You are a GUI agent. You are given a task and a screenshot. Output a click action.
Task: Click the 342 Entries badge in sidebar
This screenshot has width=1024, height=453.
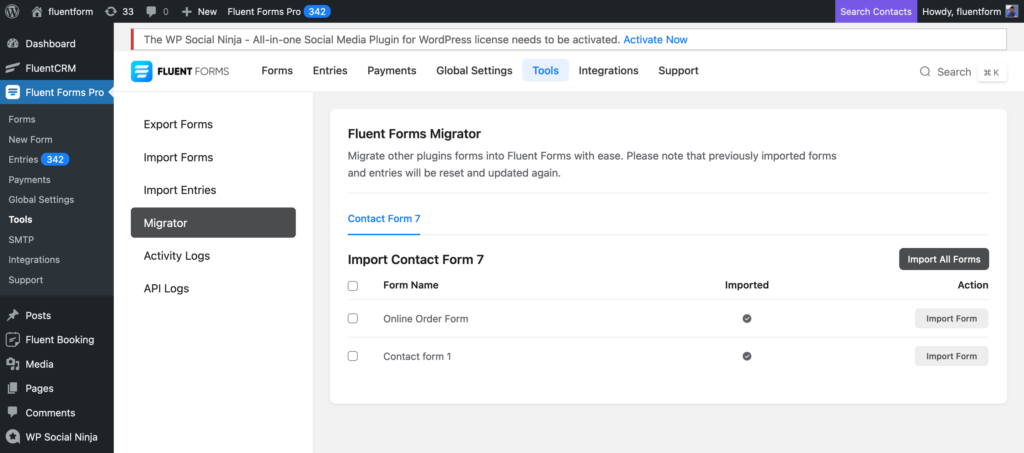coord(55,159)
